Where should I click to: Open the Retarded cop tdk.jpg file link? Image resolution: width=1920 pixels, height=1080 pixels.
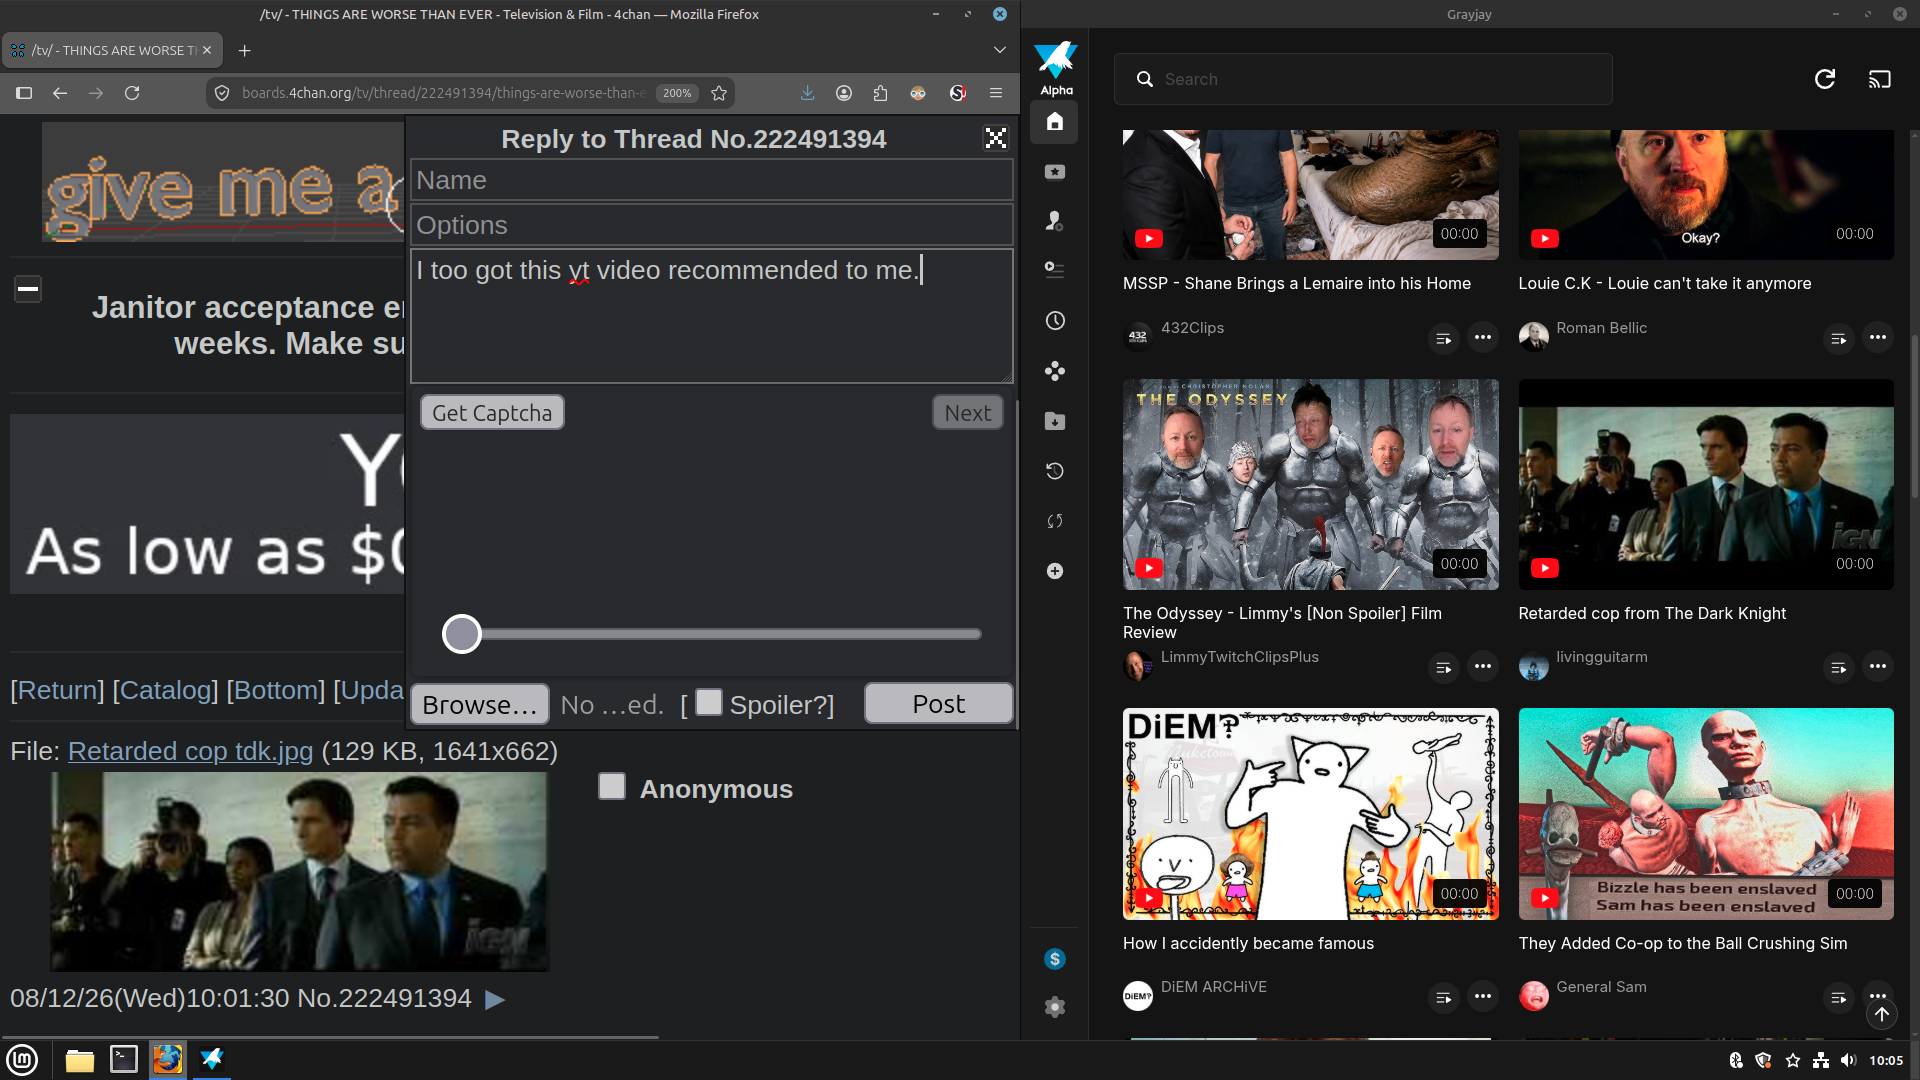(190, 751)
